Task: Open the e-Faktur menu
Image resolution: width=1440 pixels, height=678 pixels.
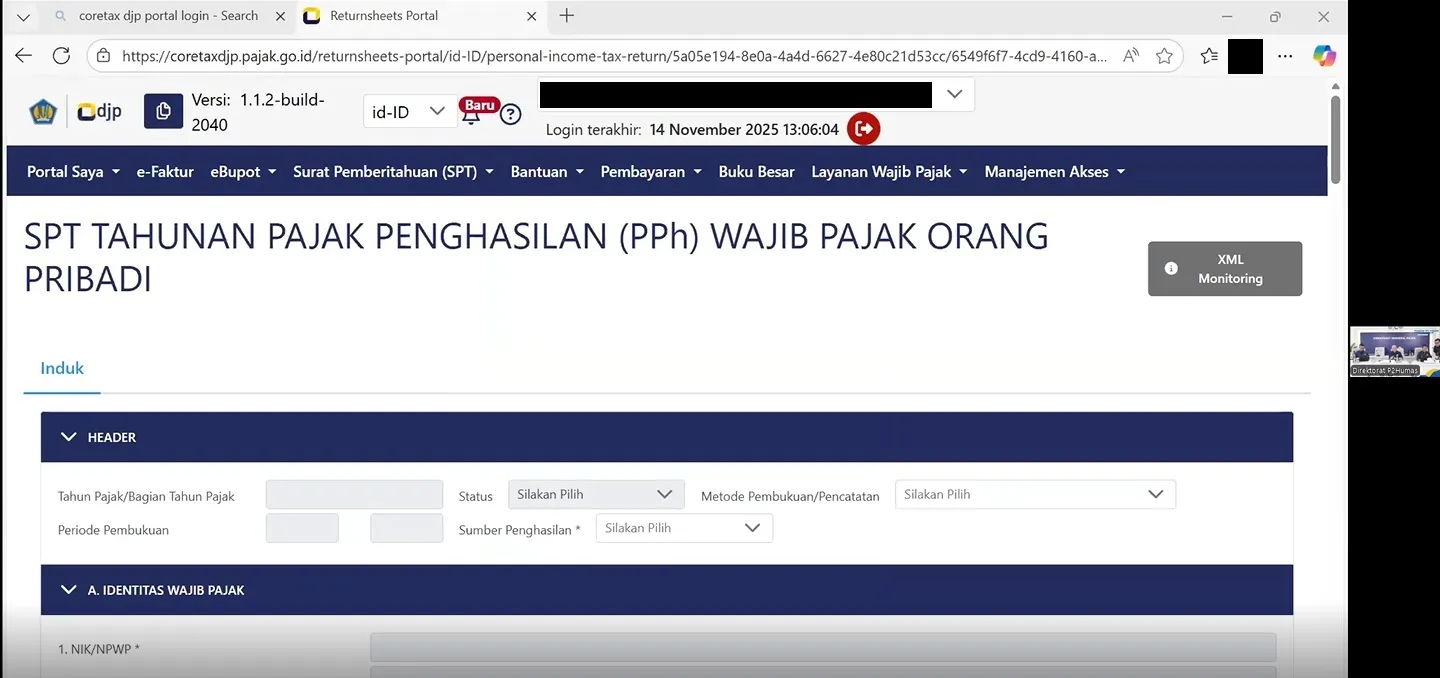Action: click(165, 171)
